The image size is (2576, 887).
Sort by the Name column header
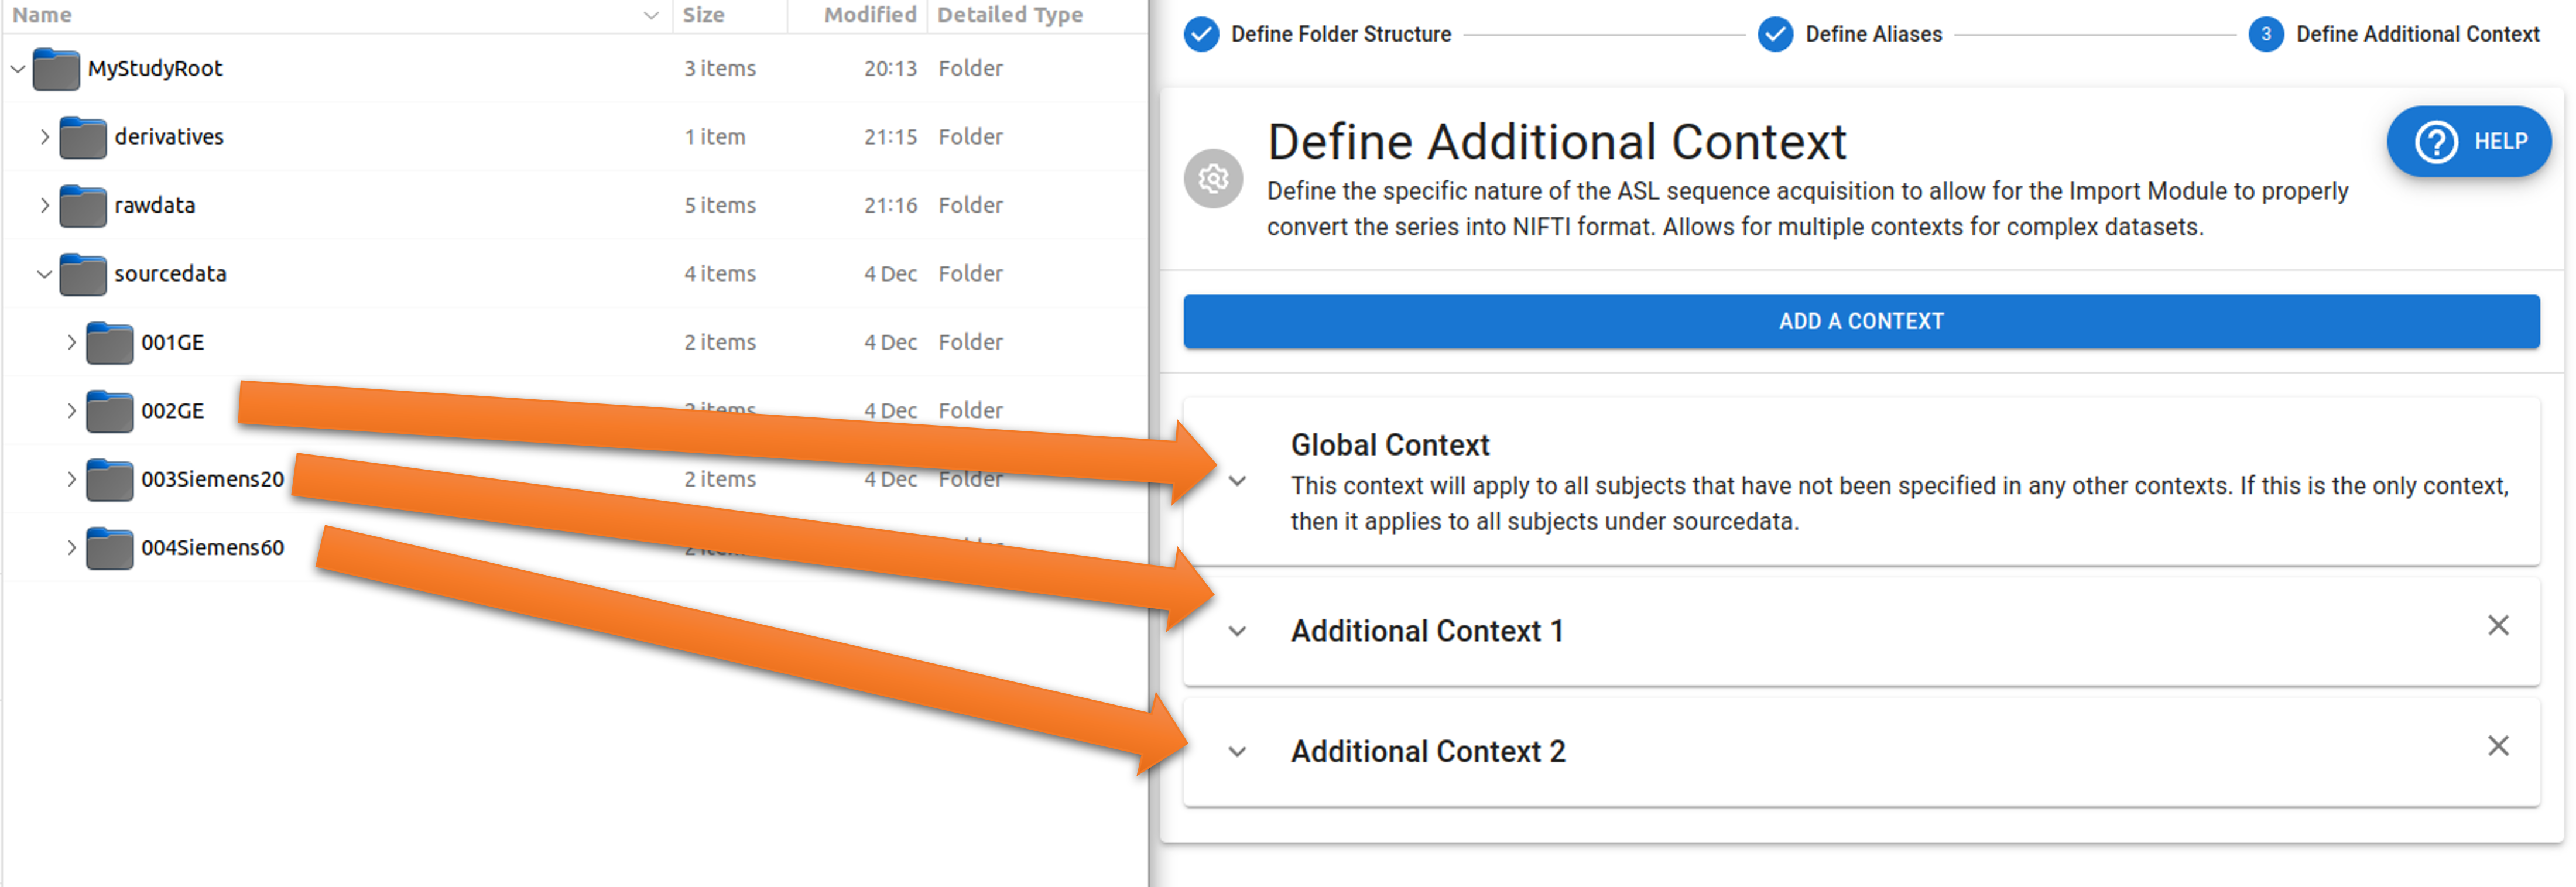[x=42, y=15]
